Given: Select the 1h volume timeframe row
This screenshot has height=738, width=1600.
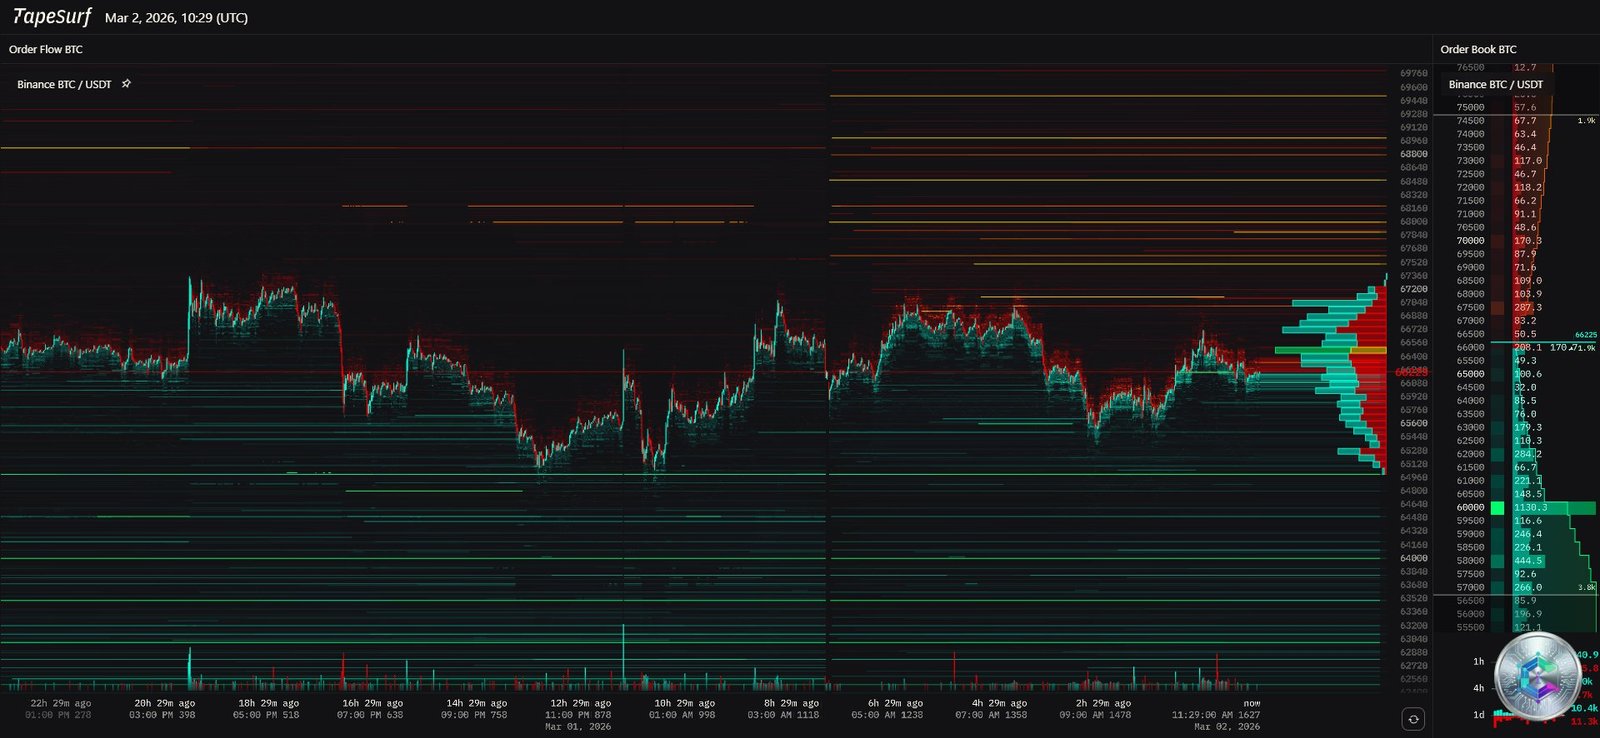Looking at the screenshot, I should [1534, 661].
